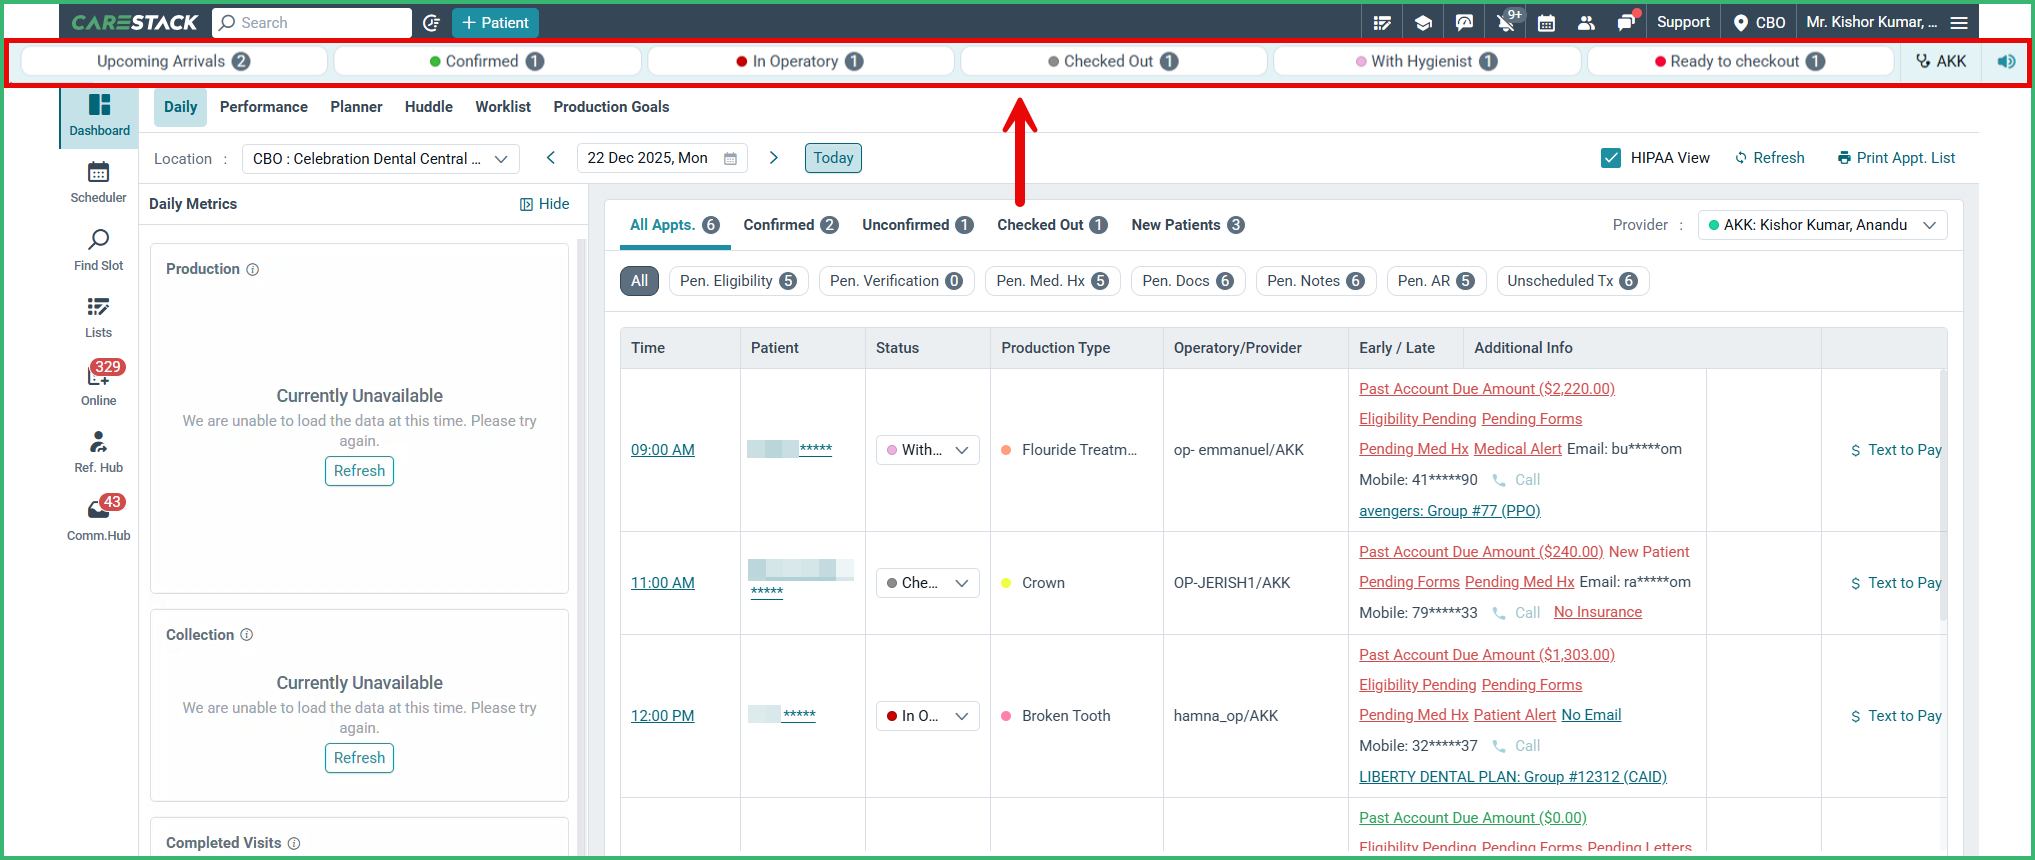This screenshot has height=860, width=2035.
Task: Open the Mr. Kishor Kumar user menu
Action: click(1871, 22)
